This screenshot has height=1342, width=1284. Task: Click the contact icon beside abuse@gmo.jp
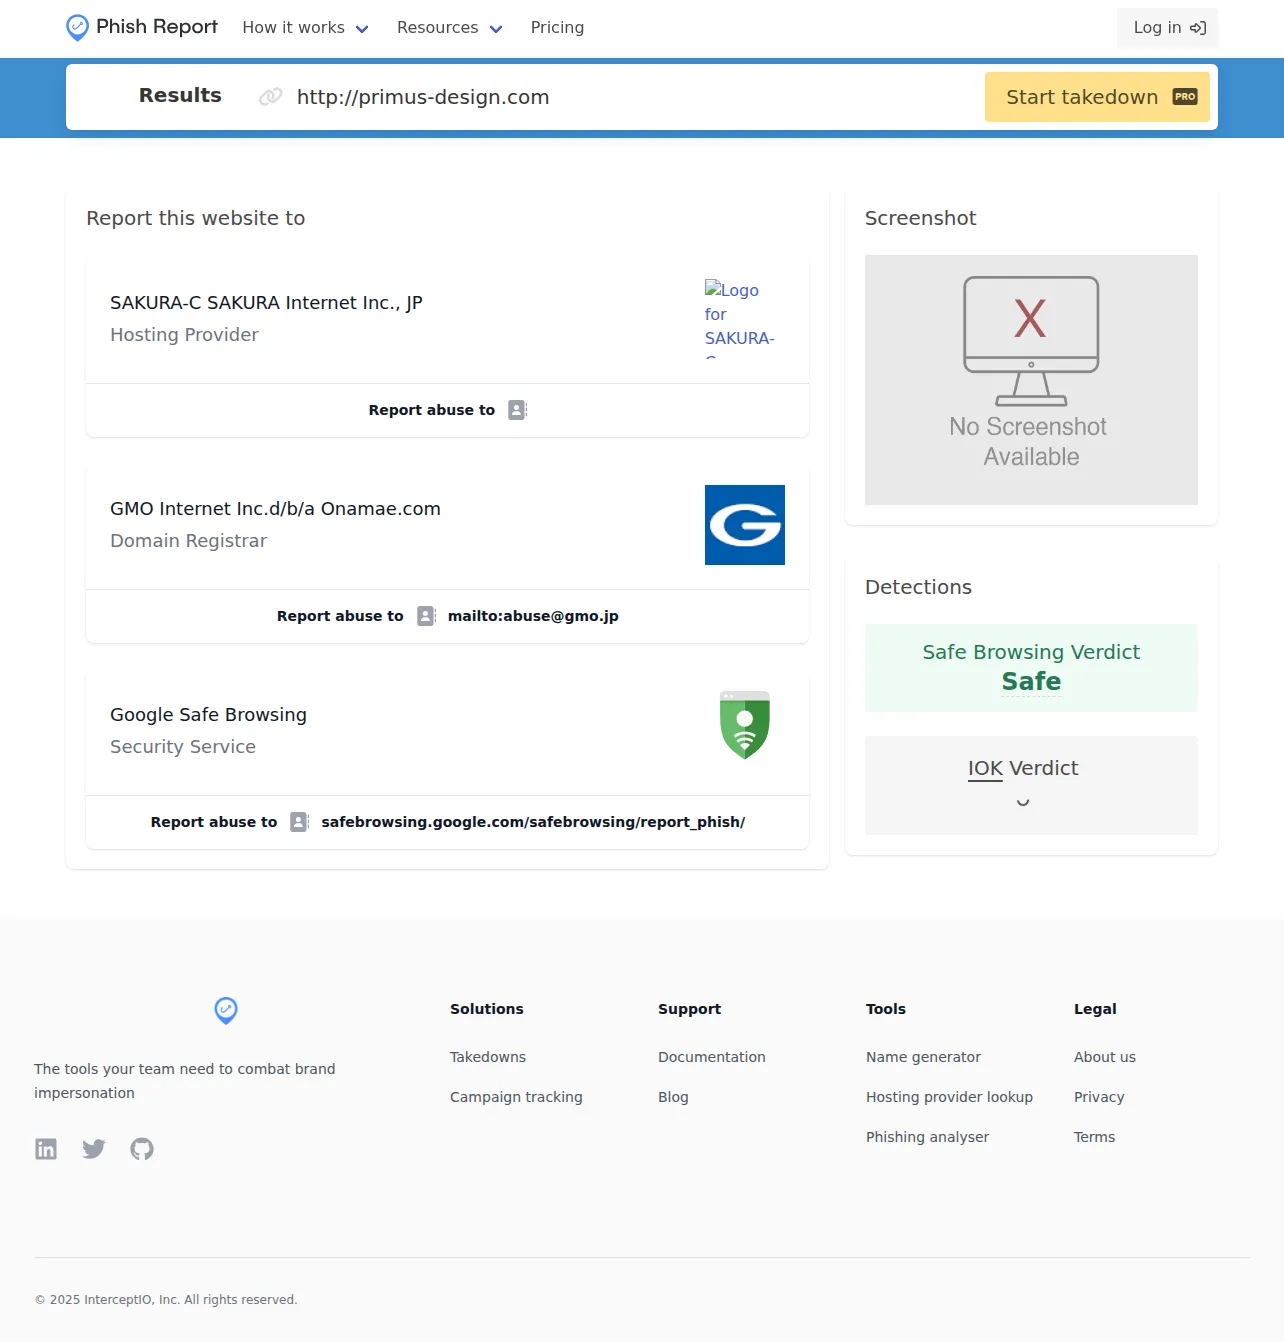coord(426,616)
